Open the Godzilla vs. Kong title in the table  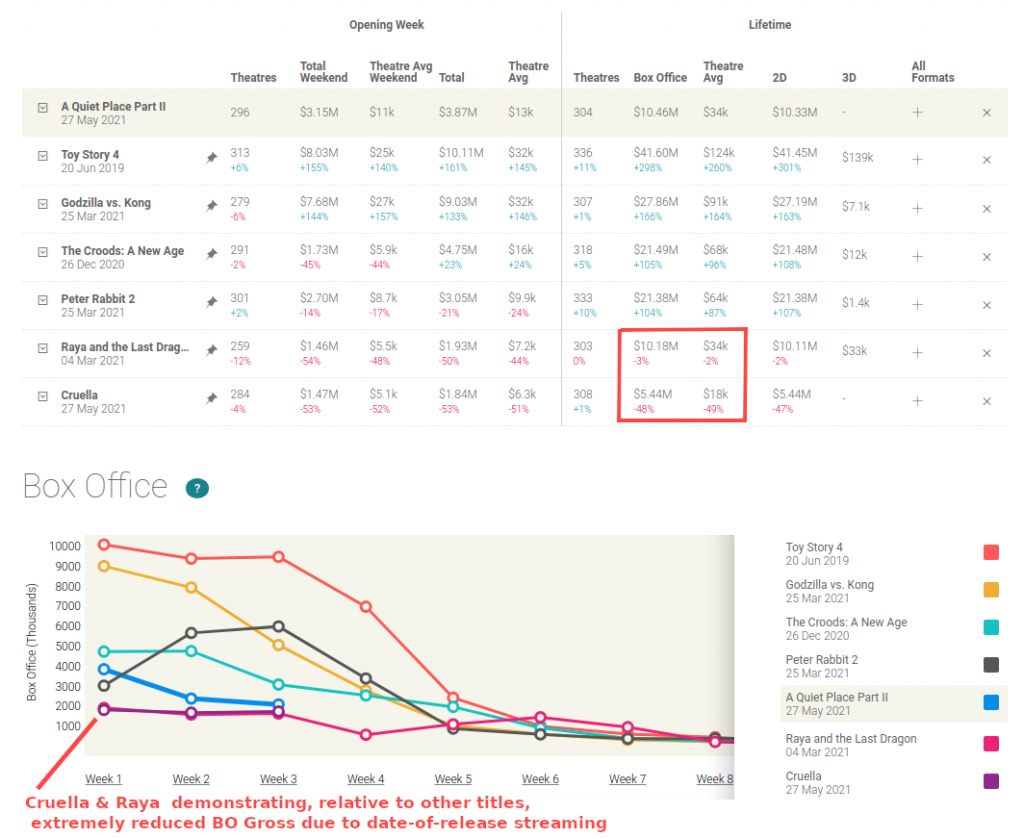point(106,202)
